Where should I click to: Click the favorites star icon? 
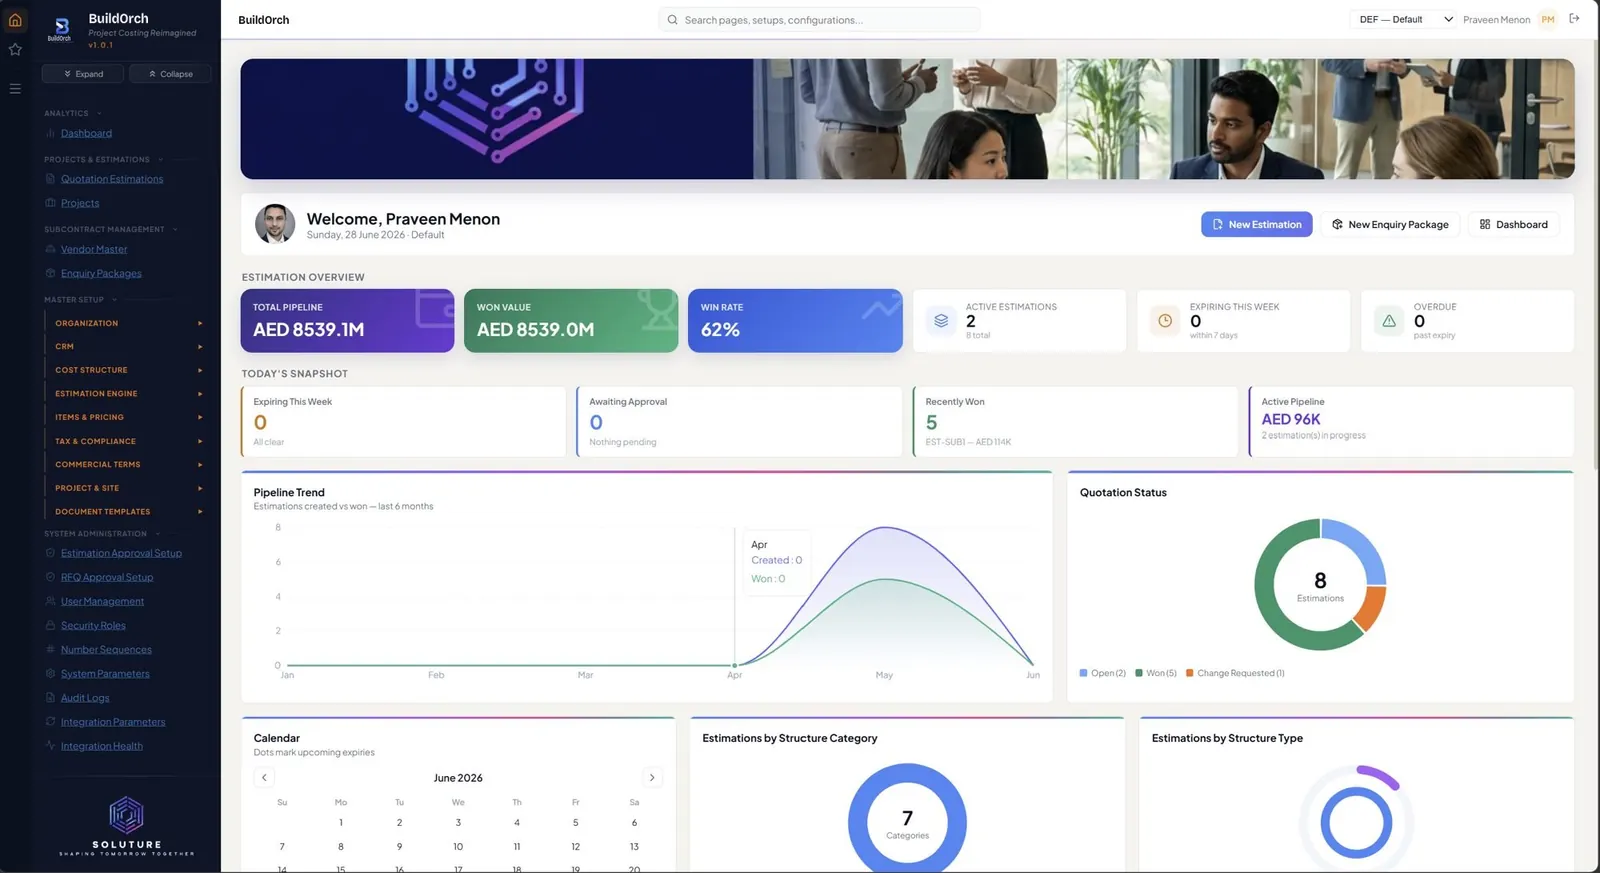point(15,49)
